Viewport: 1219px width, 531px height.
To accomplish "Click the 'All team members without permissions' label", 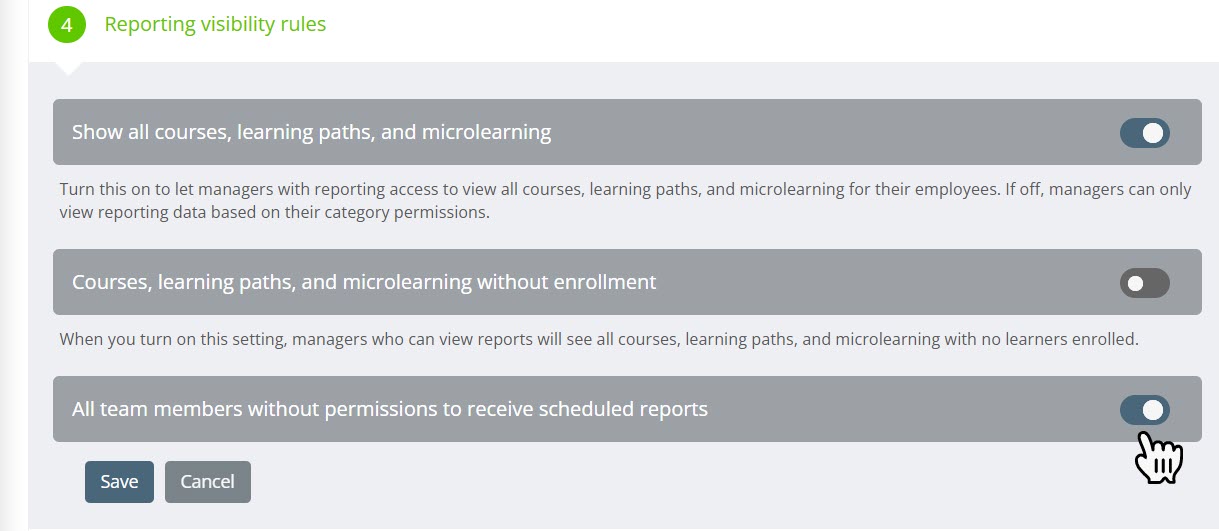I will (389, 409).
